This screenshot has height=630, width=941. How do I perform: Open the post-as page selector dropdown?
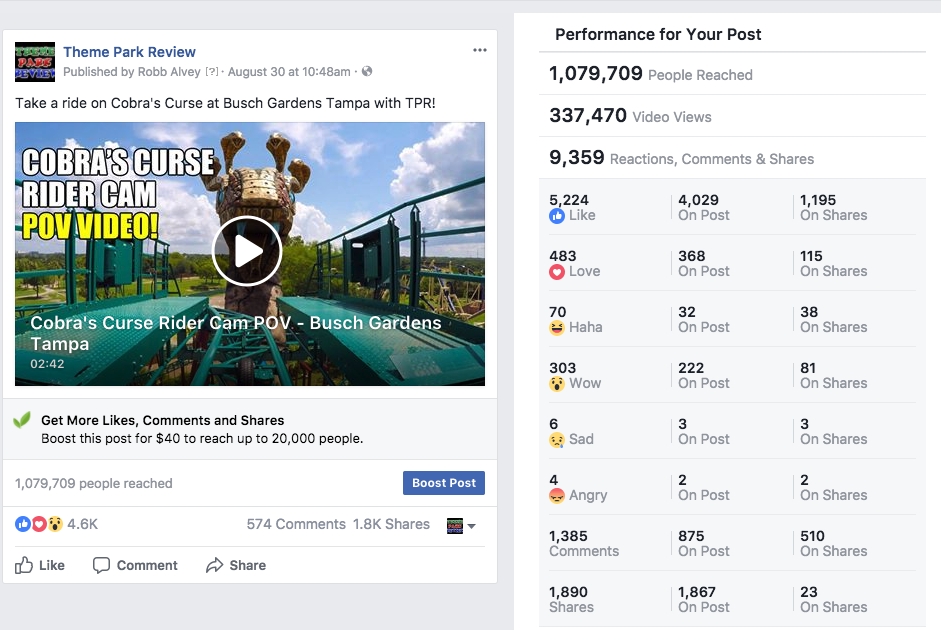click(x=461, y=526)
